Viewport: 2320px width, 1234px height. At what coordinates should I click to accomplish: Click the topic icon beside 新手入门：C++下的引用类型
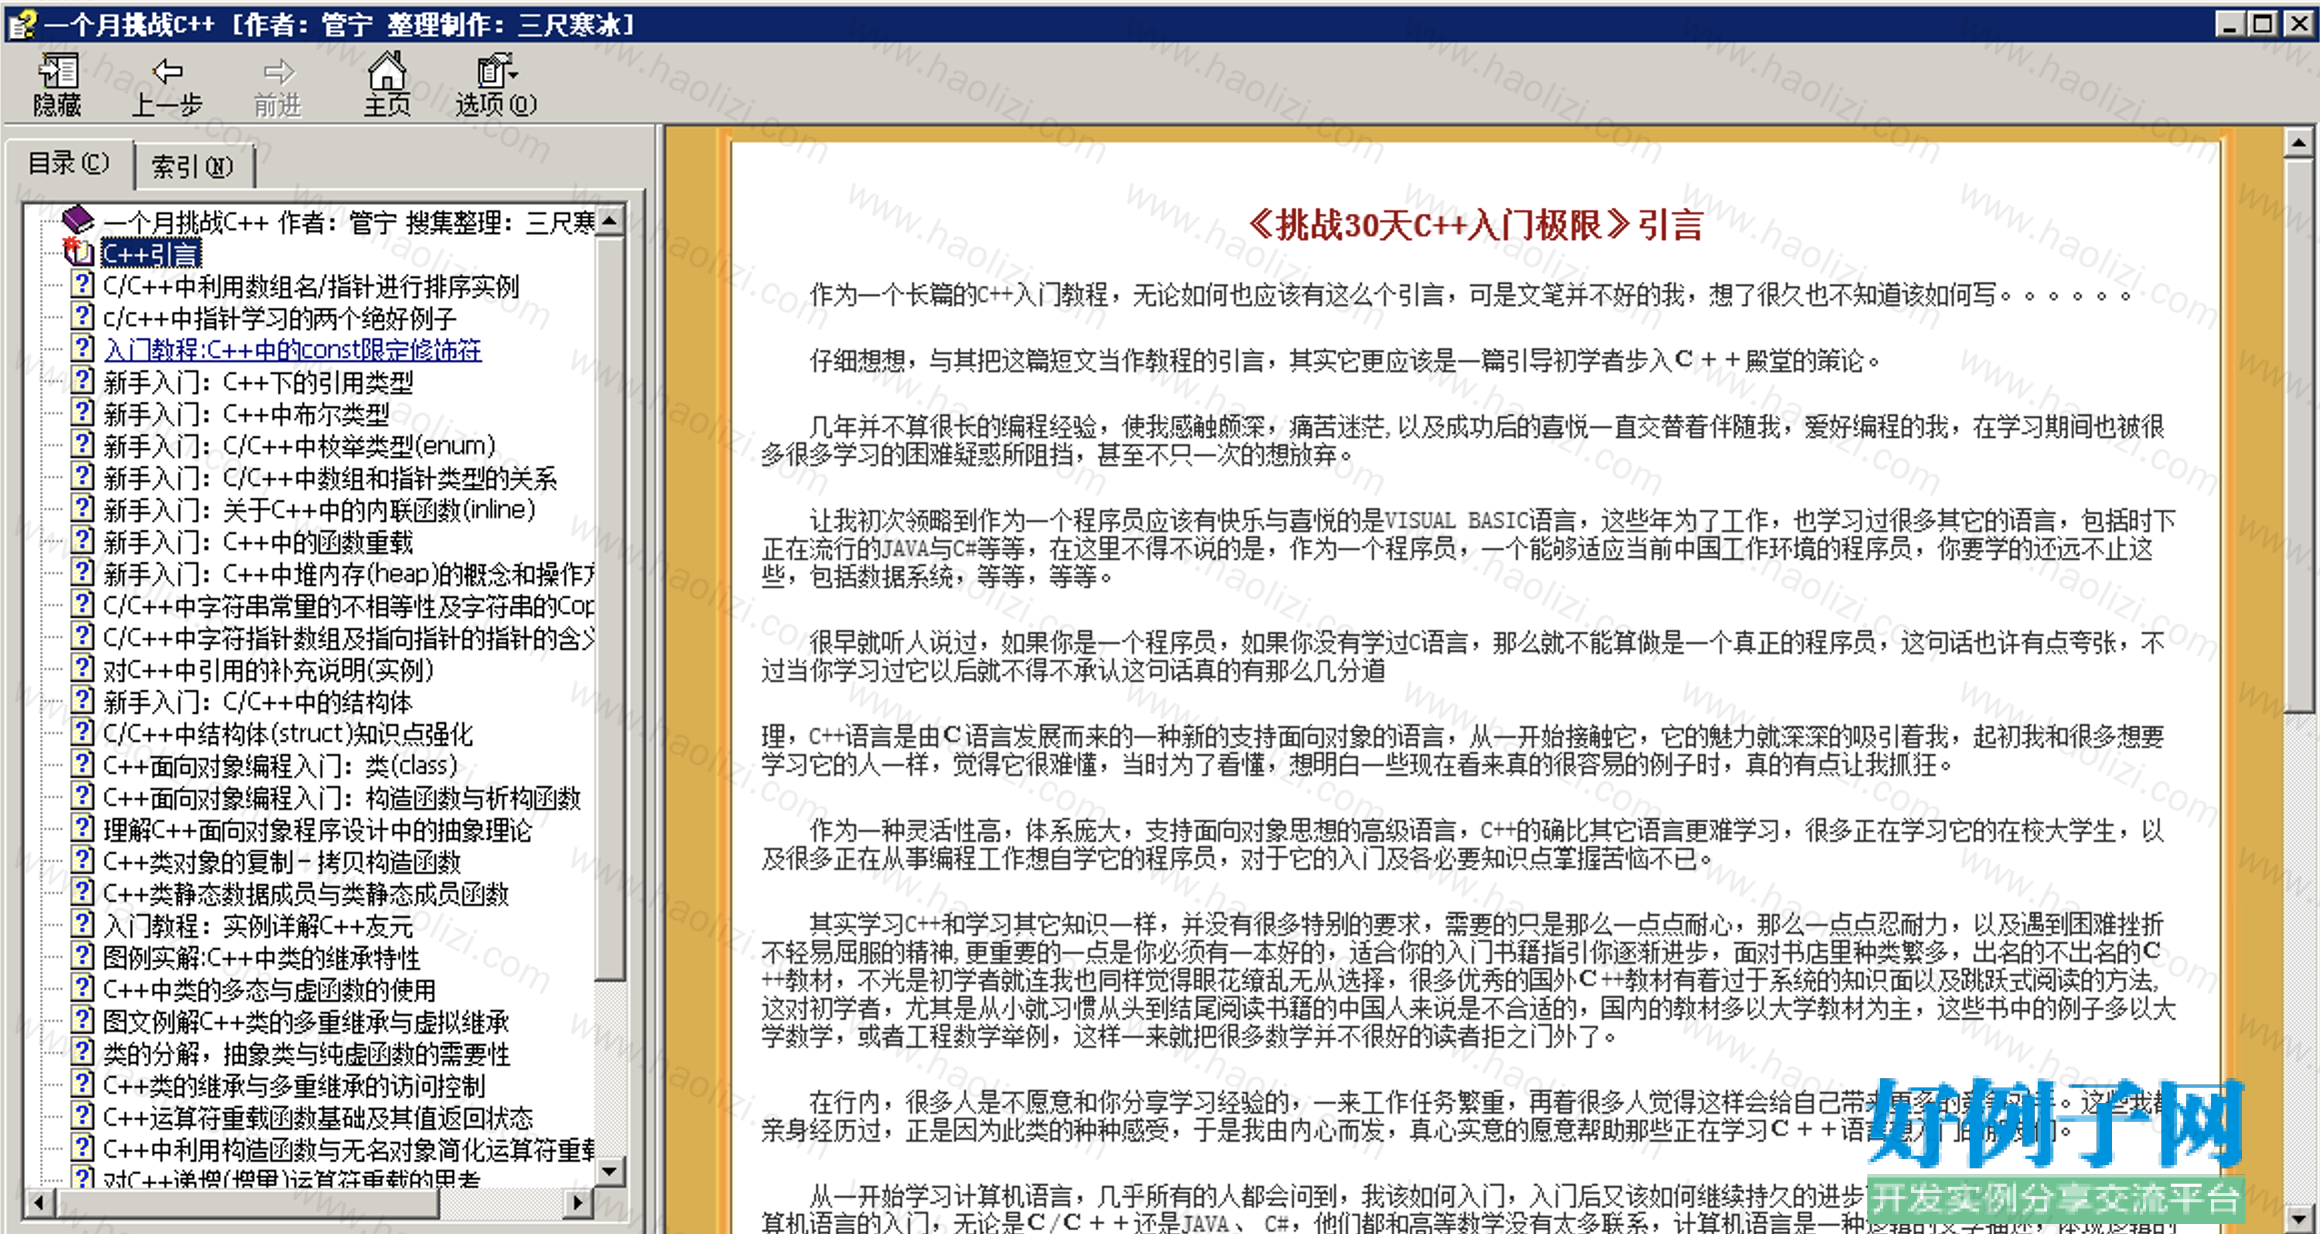point(83,381)
